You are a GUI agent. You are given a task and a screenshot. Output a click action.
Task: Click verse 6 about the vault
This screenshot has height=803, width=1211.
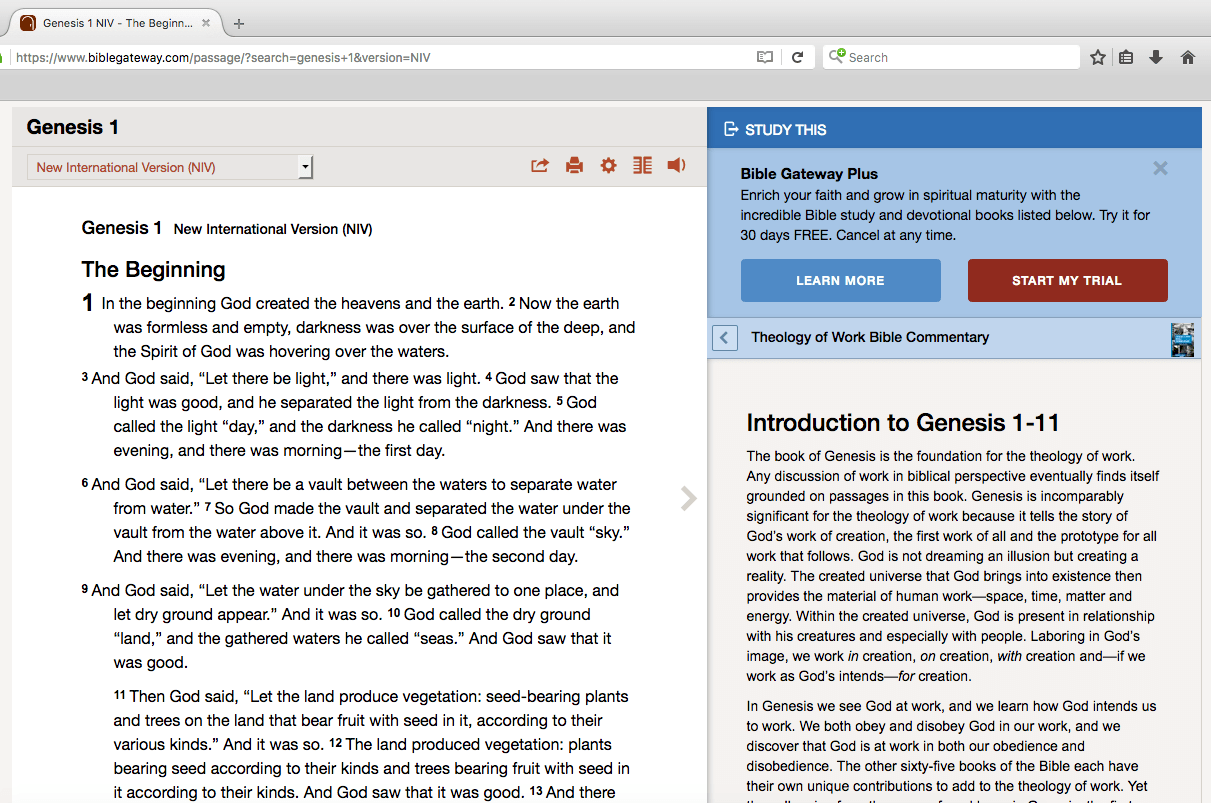point(356,520)
